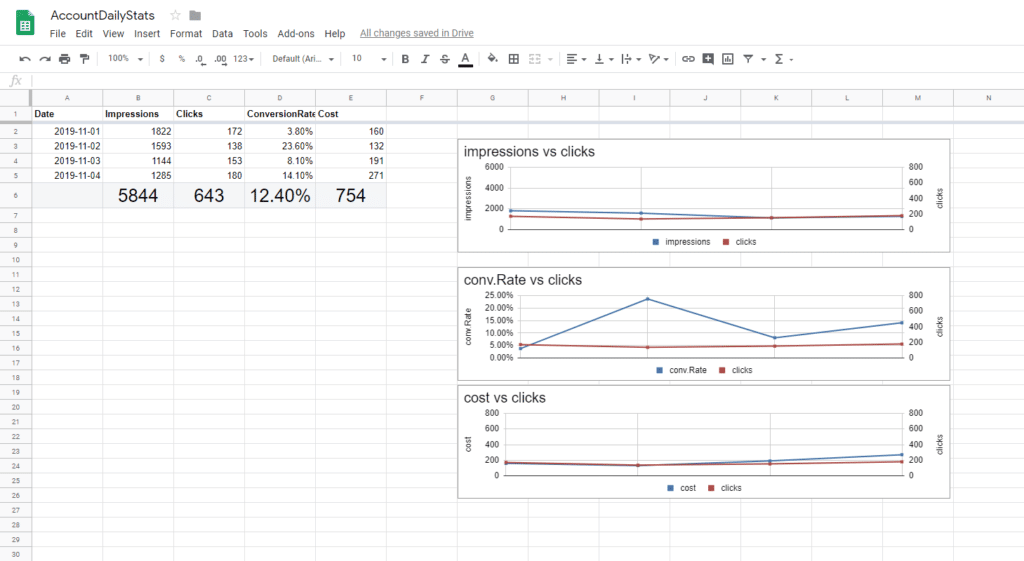Click the formula bar input
1024x561 pixels.
click(x=527, y=81)
